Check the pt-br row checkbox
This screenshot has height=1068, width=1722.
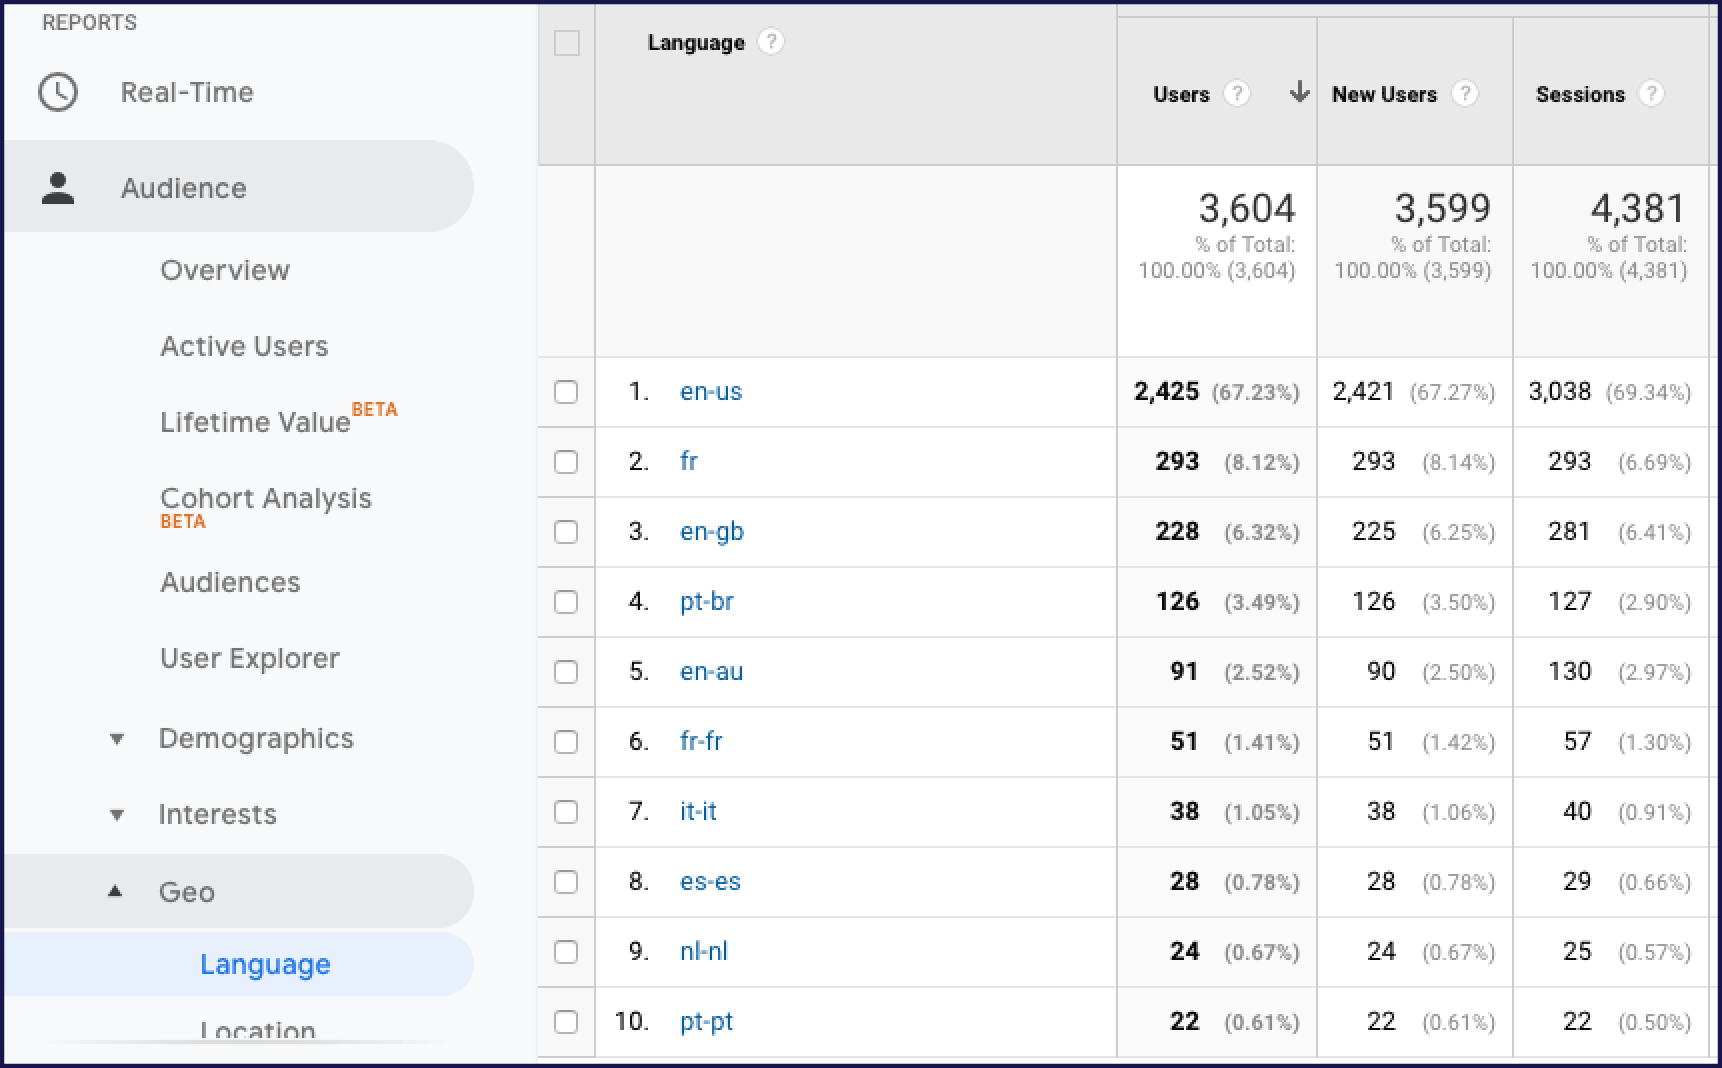(566, 602)
